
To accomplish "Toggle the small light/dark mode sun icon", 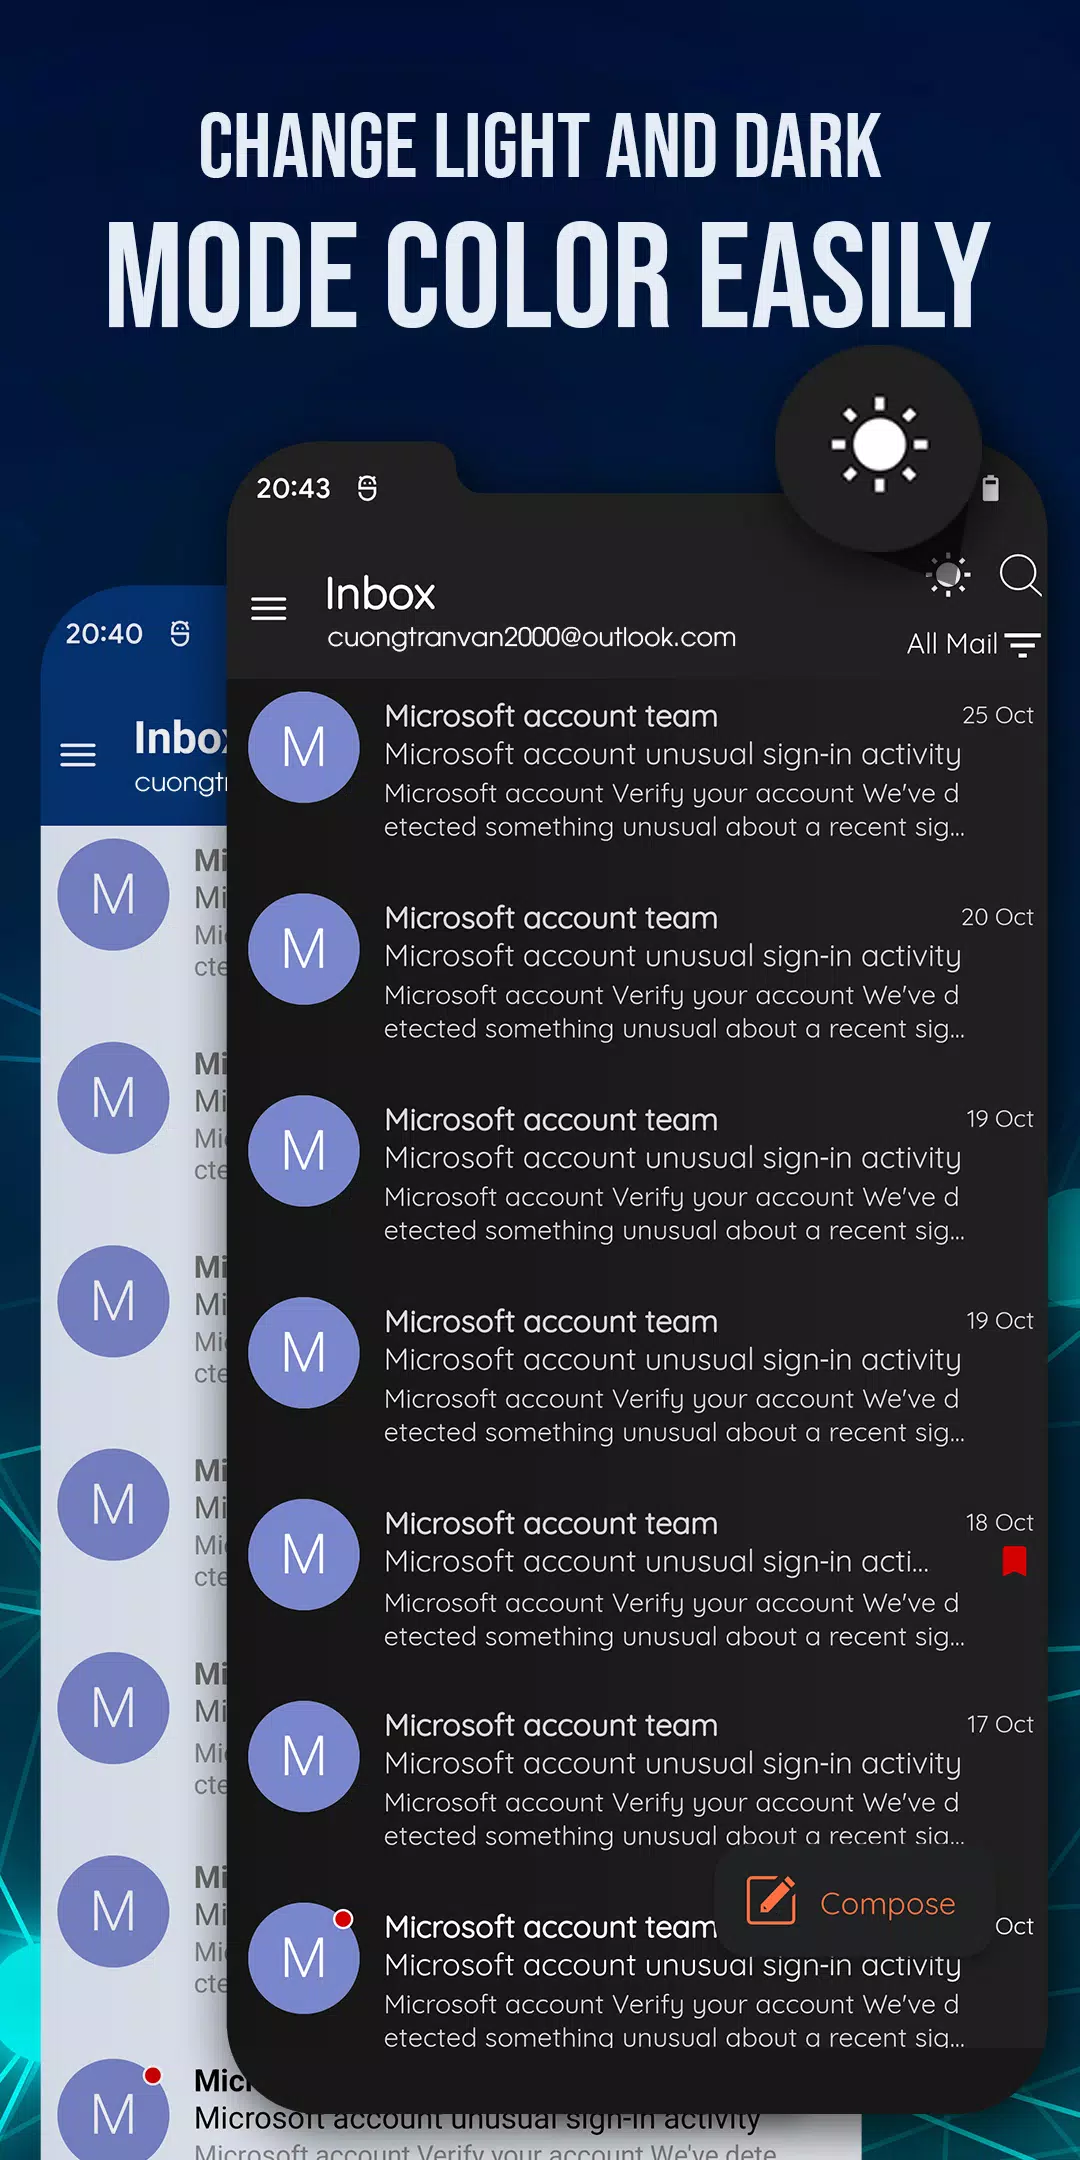I will point(948,575).
